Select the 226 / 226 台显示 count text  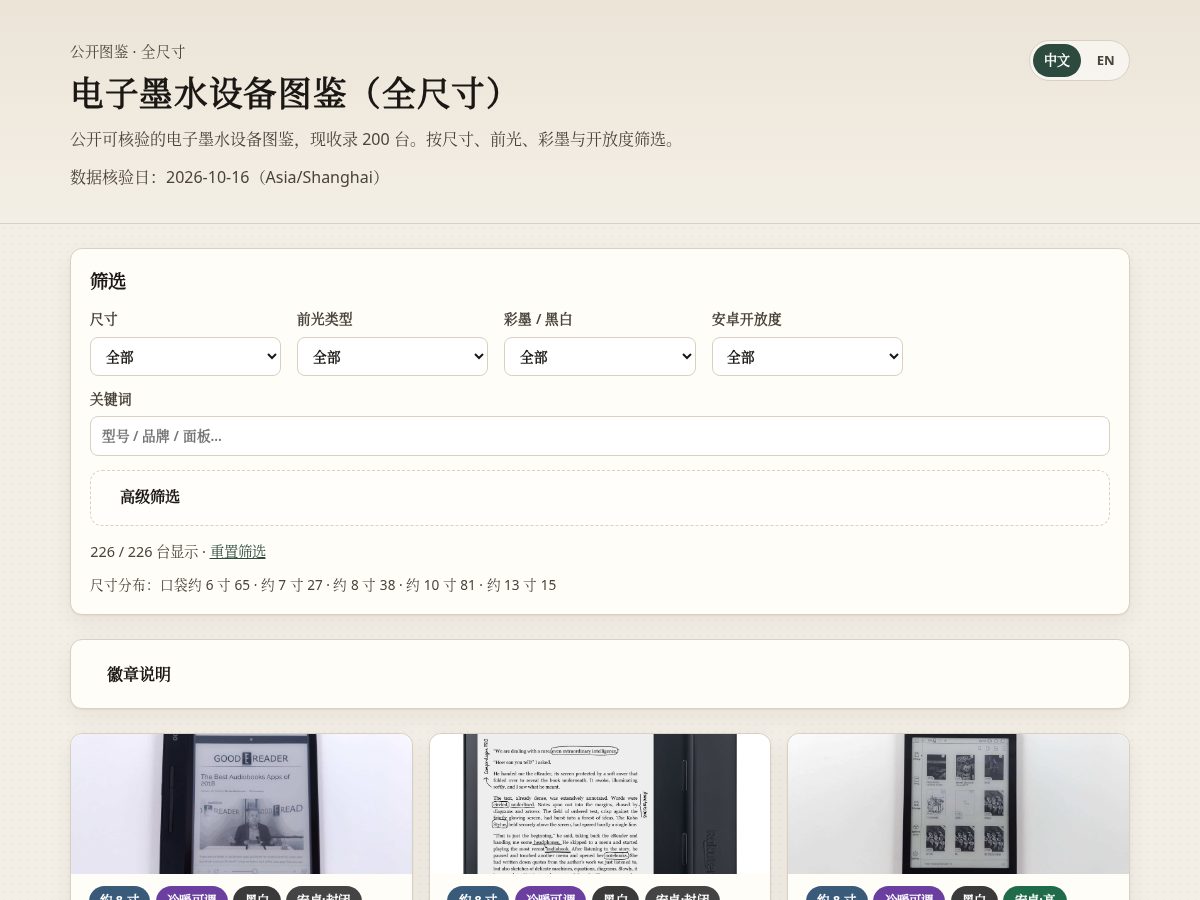click(x=144, y=552)
